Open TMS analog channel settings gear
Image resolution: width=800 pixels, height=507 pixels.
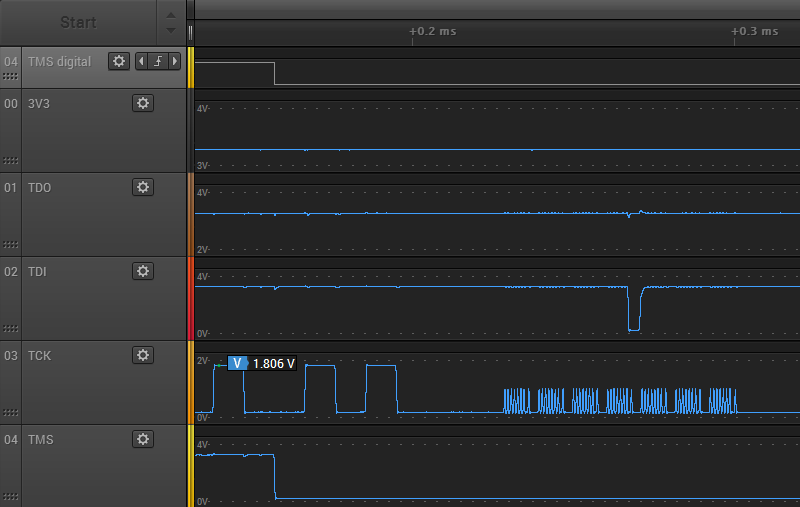(143, 439)
